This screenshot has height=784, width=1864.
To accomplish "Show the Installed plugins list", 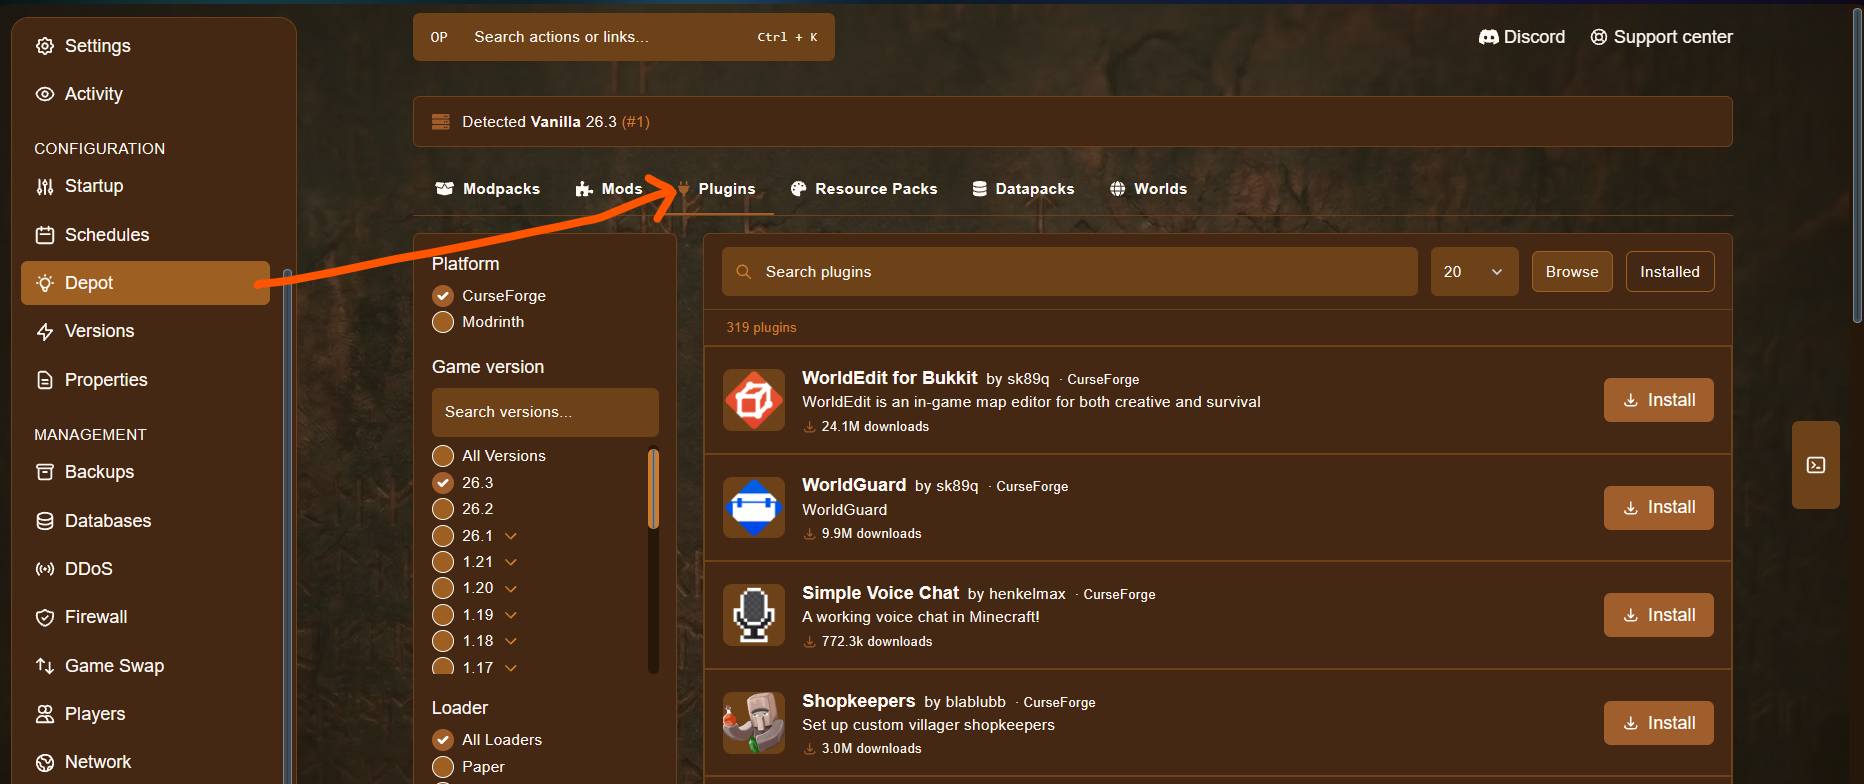I will (1670, 272).
